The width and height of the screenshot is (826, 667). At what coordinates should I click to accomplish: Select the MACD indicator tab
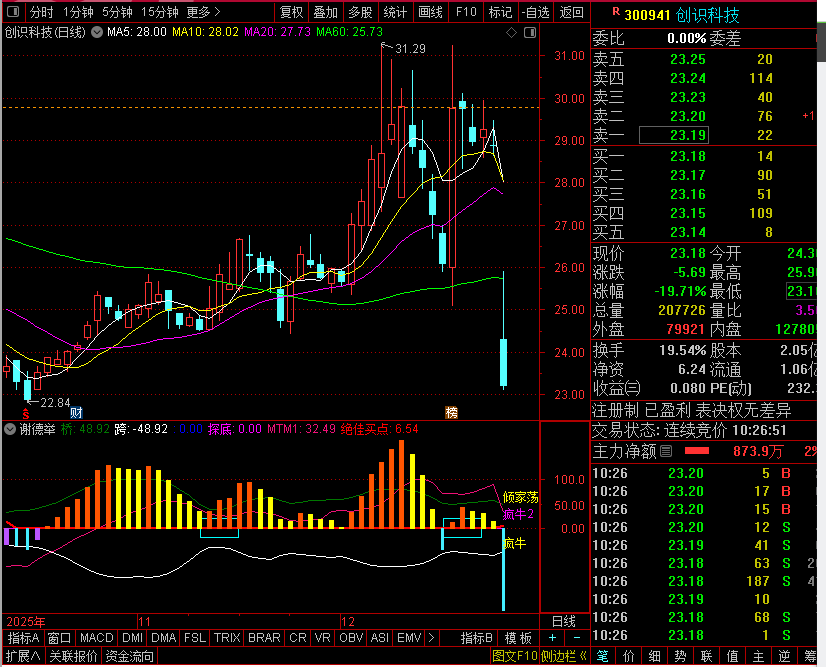coord(96,638)
